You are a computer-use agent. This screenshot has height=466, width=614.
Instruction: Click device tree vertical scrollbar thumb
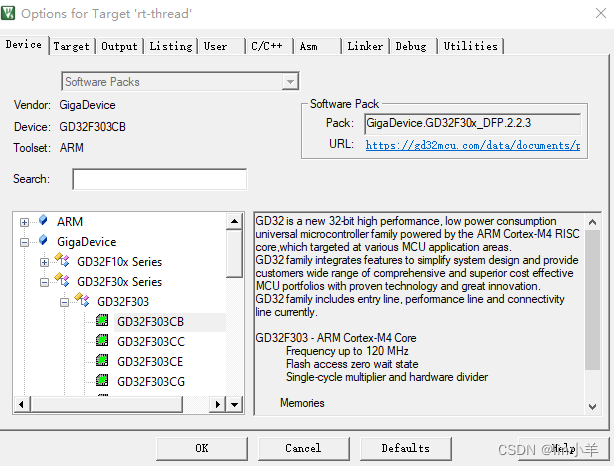pos(234,254)
